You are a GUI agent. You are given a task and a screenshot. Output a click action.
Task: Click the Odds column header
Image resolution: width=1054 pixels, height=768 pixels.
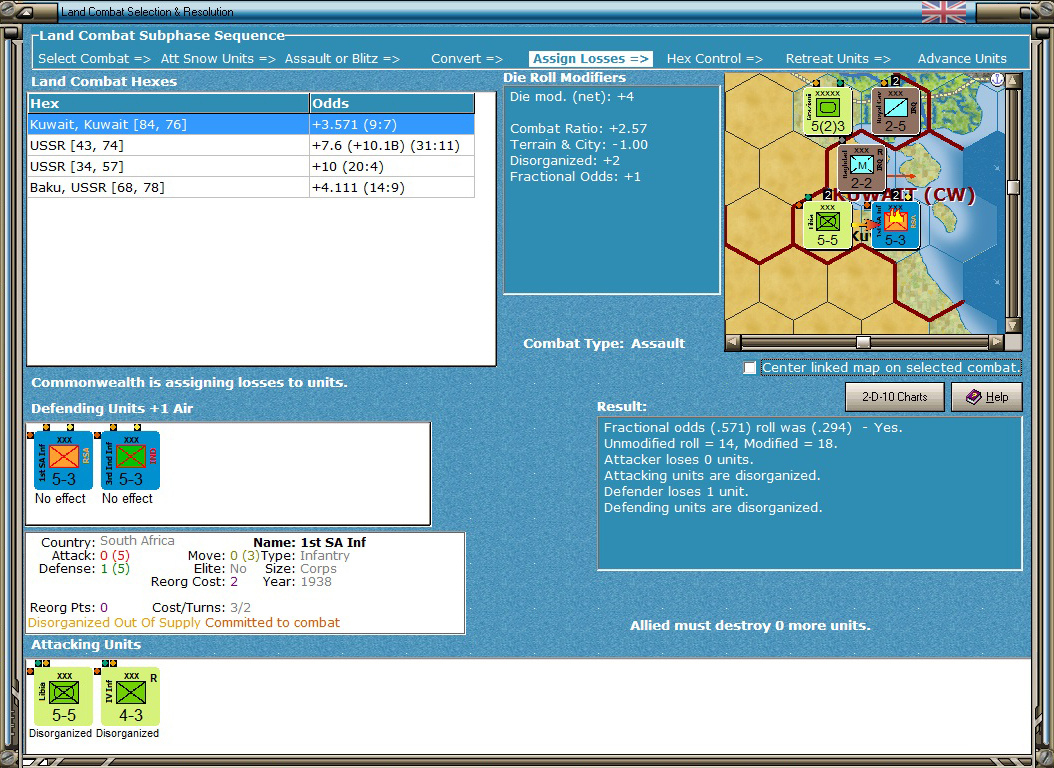pos(392,103)
